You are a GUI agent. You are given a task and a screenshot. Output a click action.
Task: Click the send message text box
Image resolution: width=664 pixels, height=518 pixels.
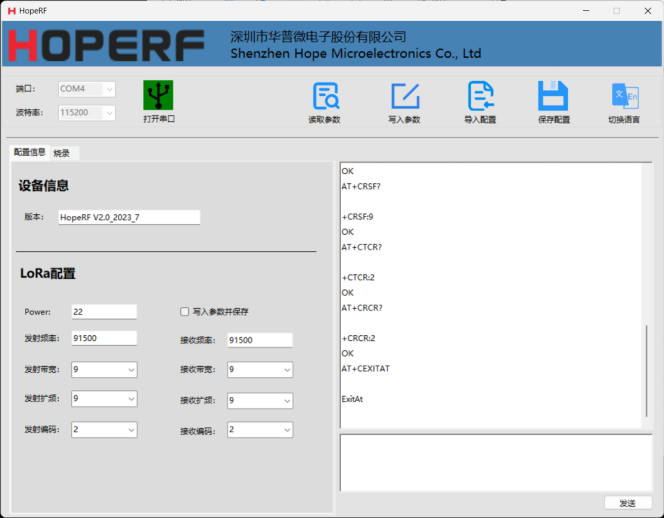[497, 463]
